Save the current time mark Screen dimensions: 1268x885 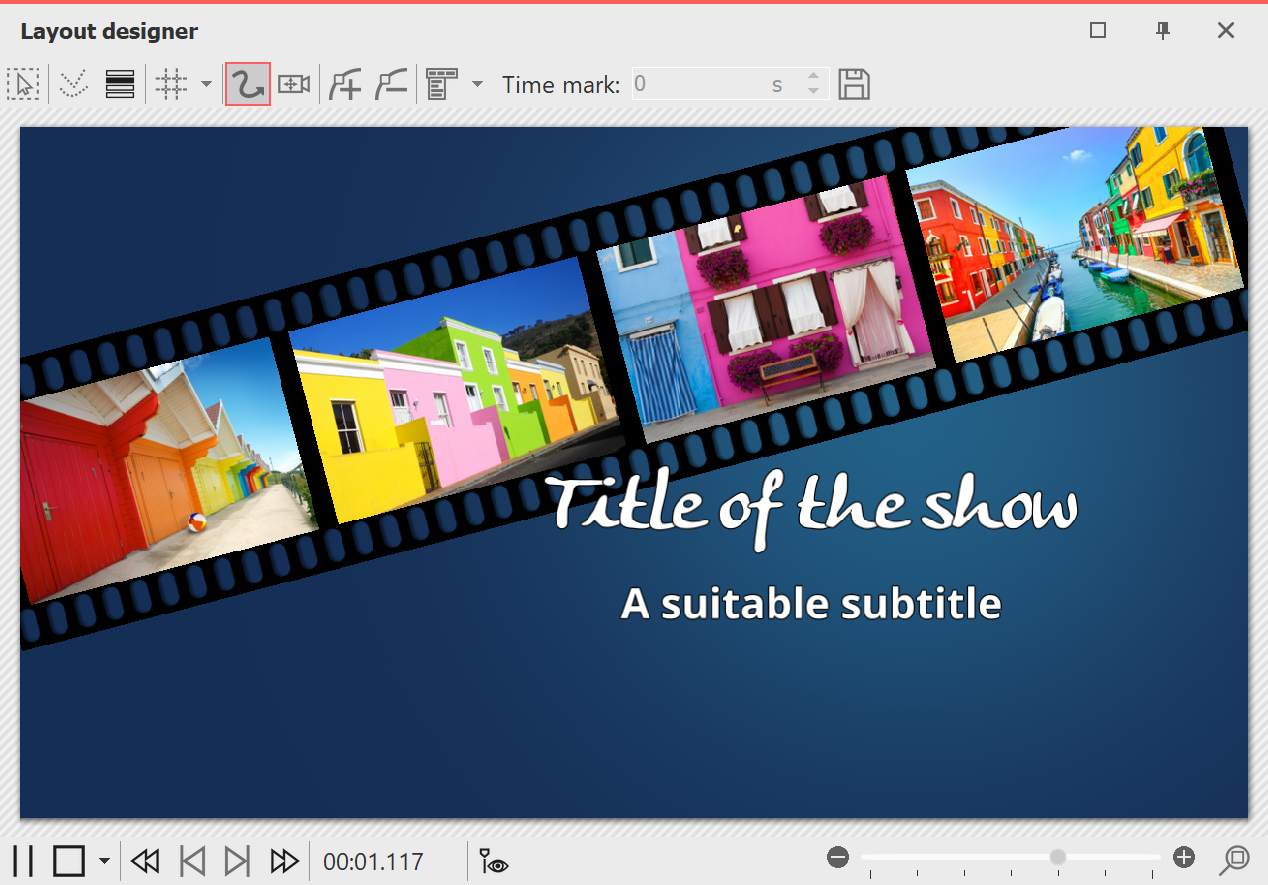pyautogui.click(x=854, y=84)
